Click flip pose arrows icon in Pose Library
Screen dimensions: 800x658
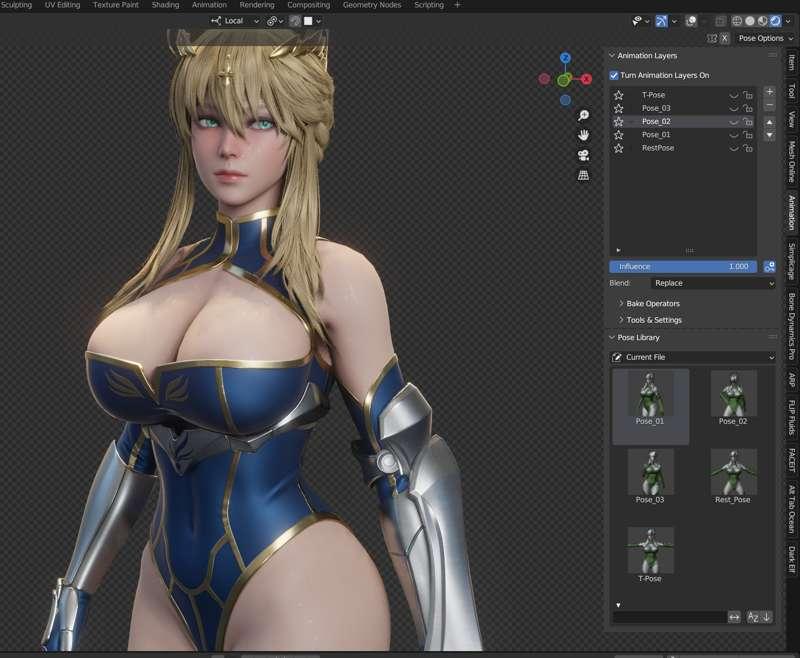[x=734, y=617]
